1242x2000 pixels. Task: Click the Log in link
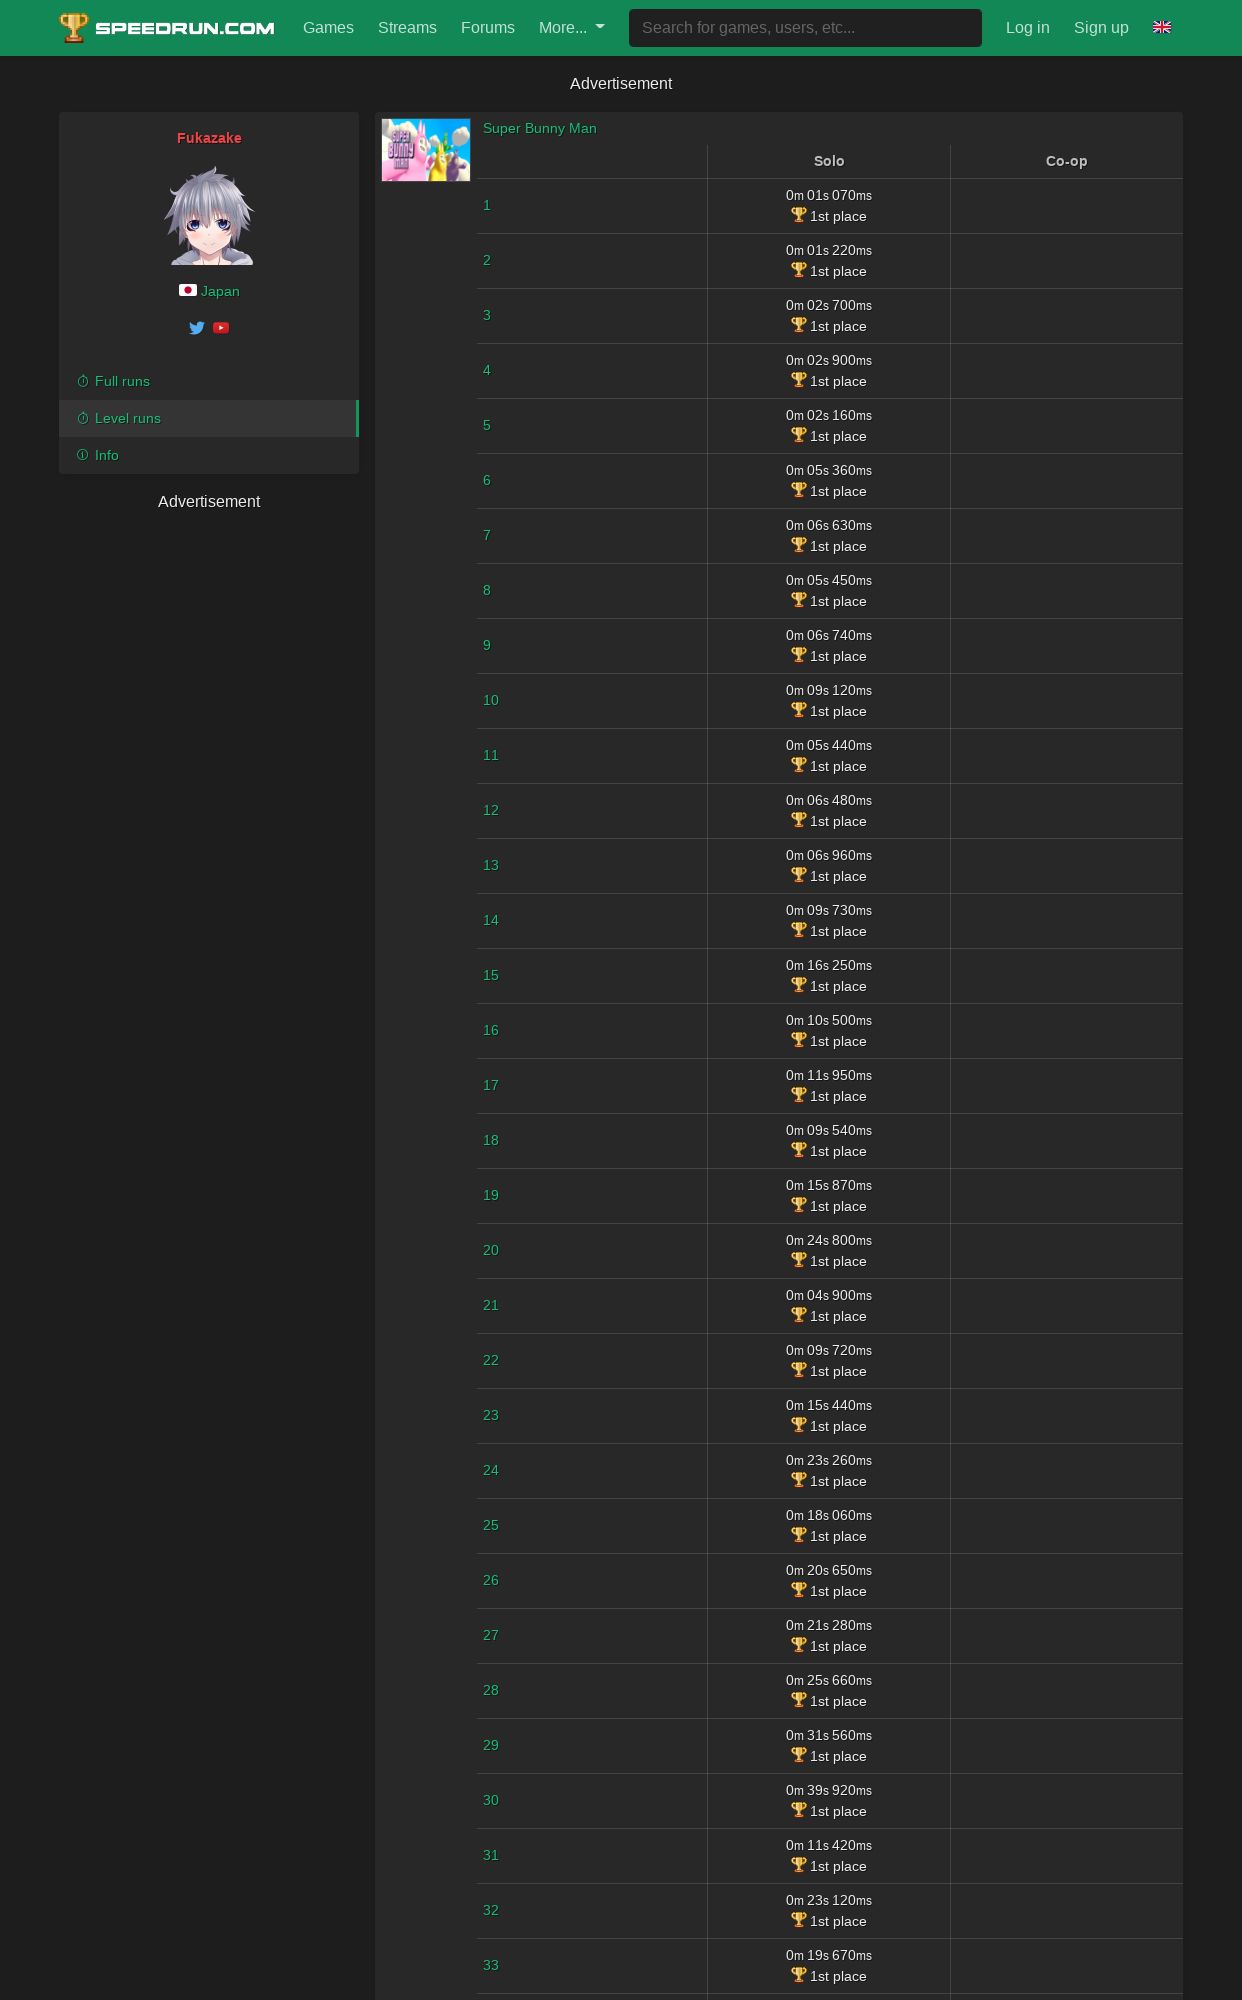point(1028,28)
